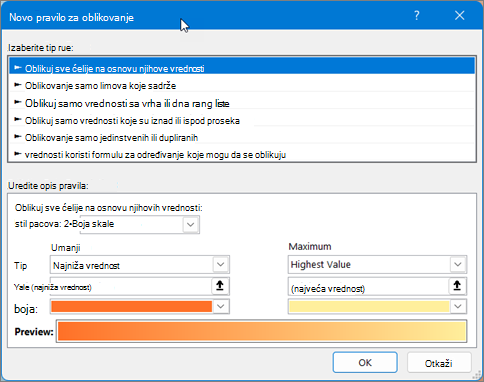
Task: Click the help question mark icon
Action: [417, 16]
